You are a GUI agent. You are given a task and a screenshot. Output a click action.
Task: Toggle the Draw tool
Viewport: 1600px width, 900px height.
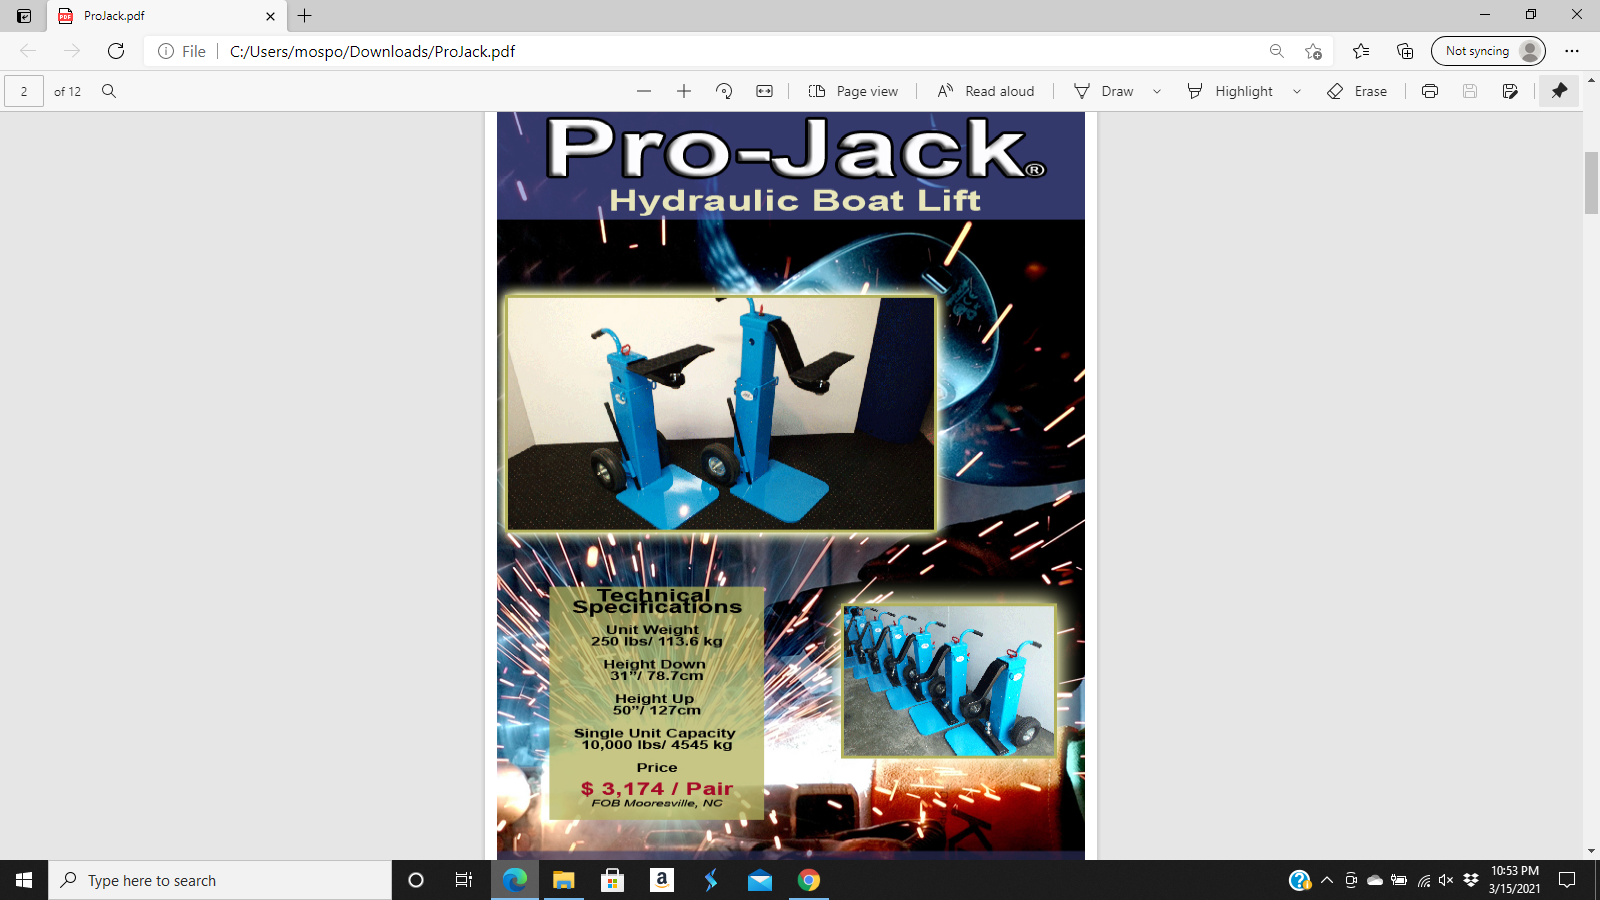[x=1104, y=91]
